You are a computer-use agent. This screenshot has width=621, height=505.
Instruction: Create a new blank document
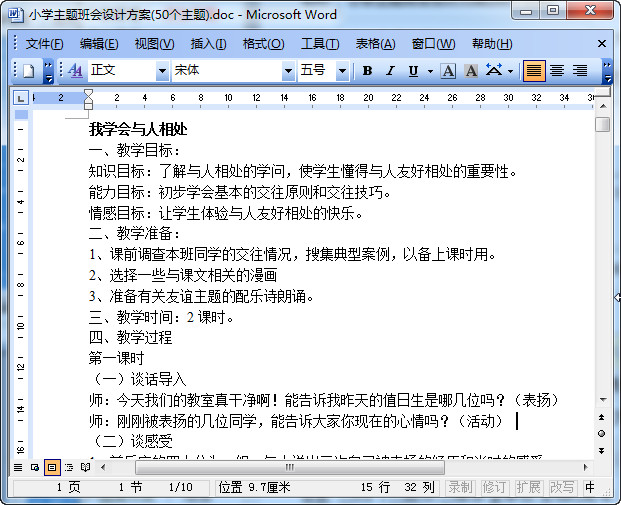29,71
